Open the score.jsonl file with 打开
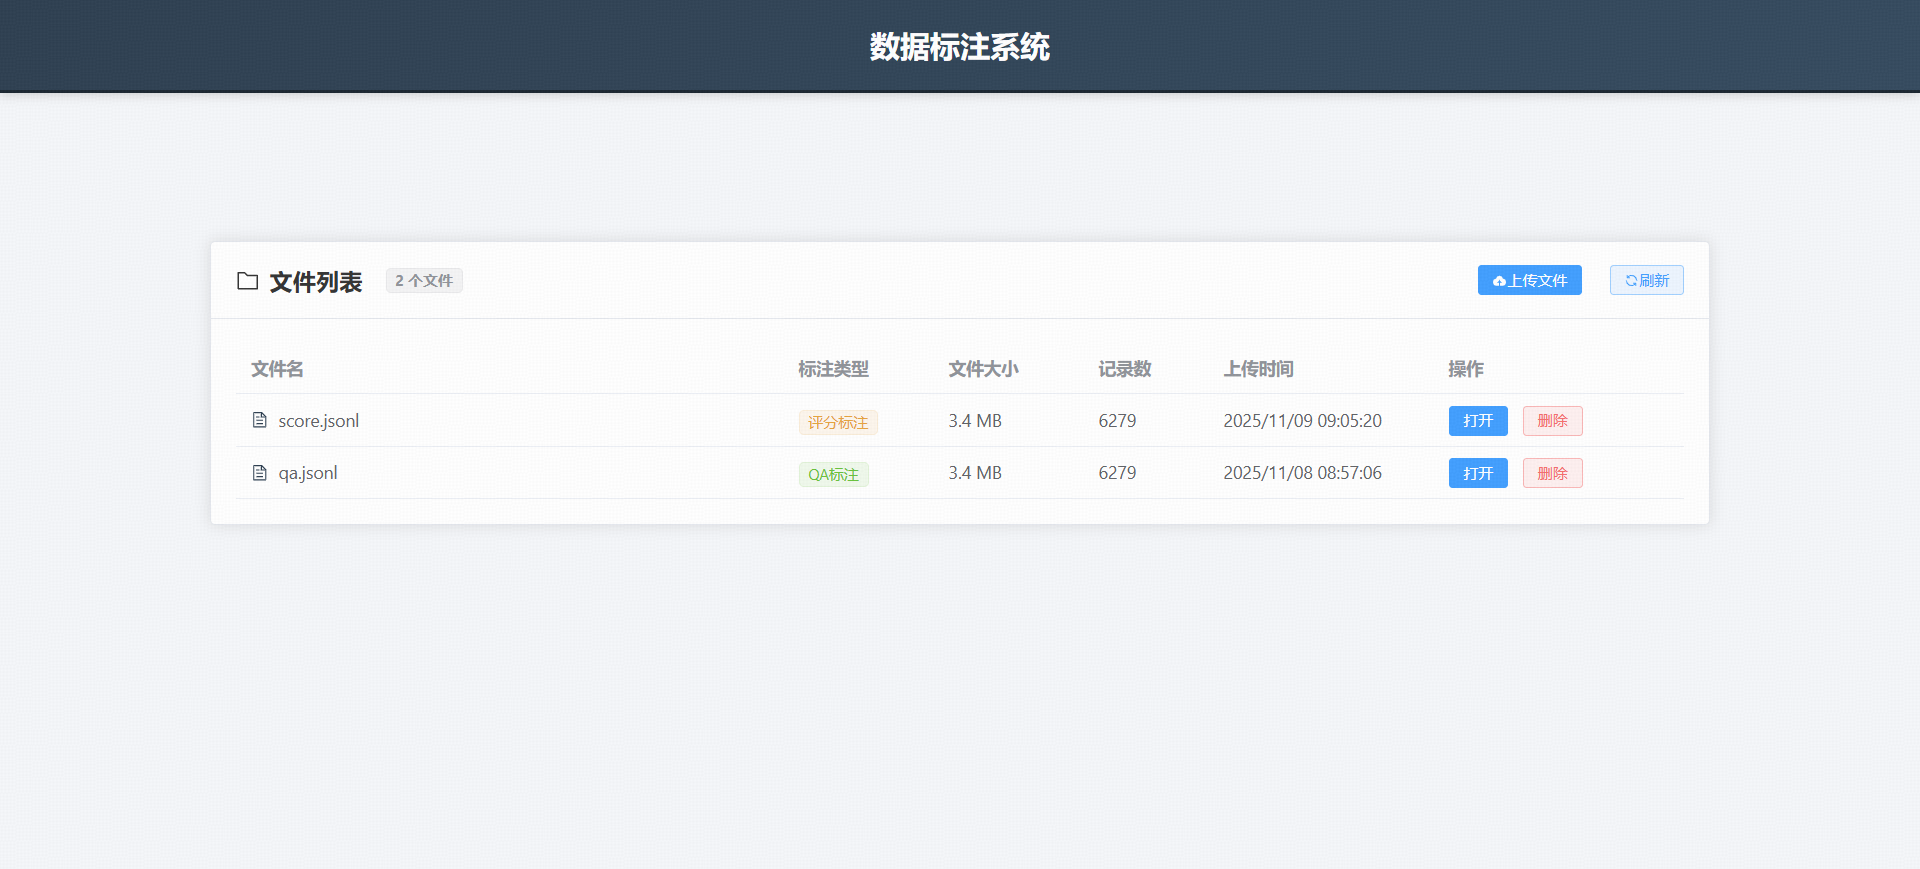Viewport: 1920px width, 869px height. (1478, 421)
